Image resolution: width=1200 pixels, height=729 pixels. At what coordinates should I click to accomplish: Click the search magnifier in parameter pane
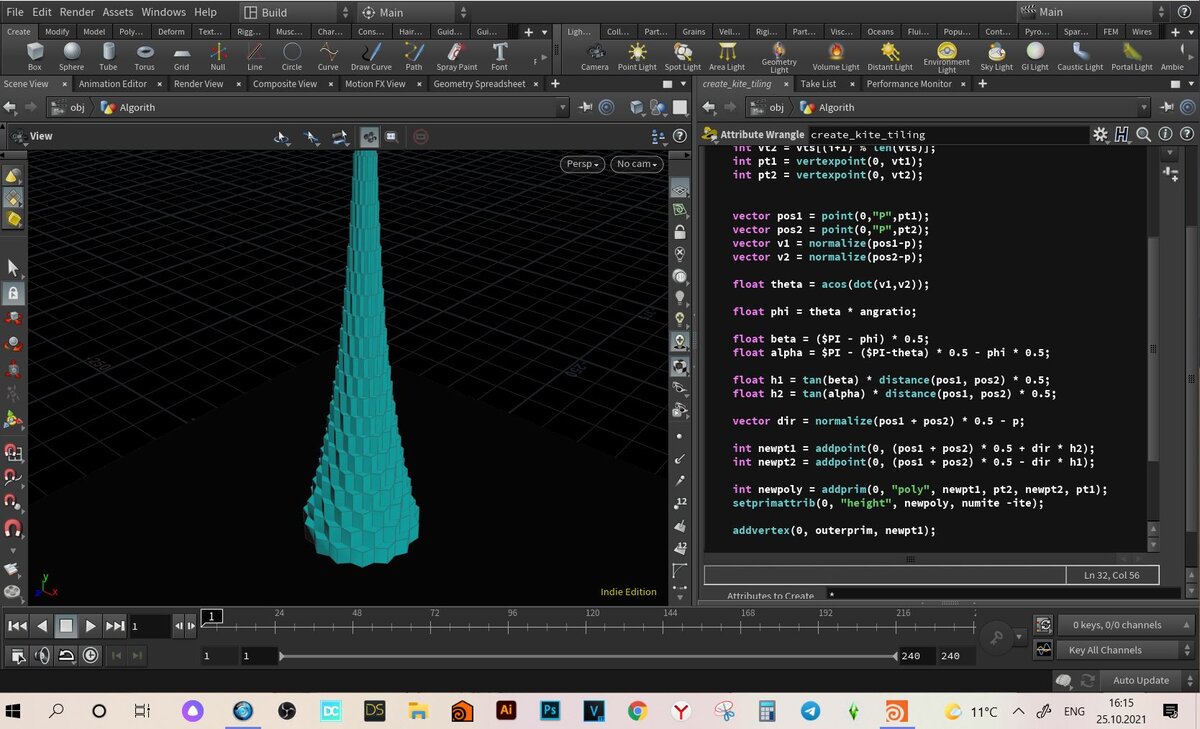click(x=1143, y=134)
